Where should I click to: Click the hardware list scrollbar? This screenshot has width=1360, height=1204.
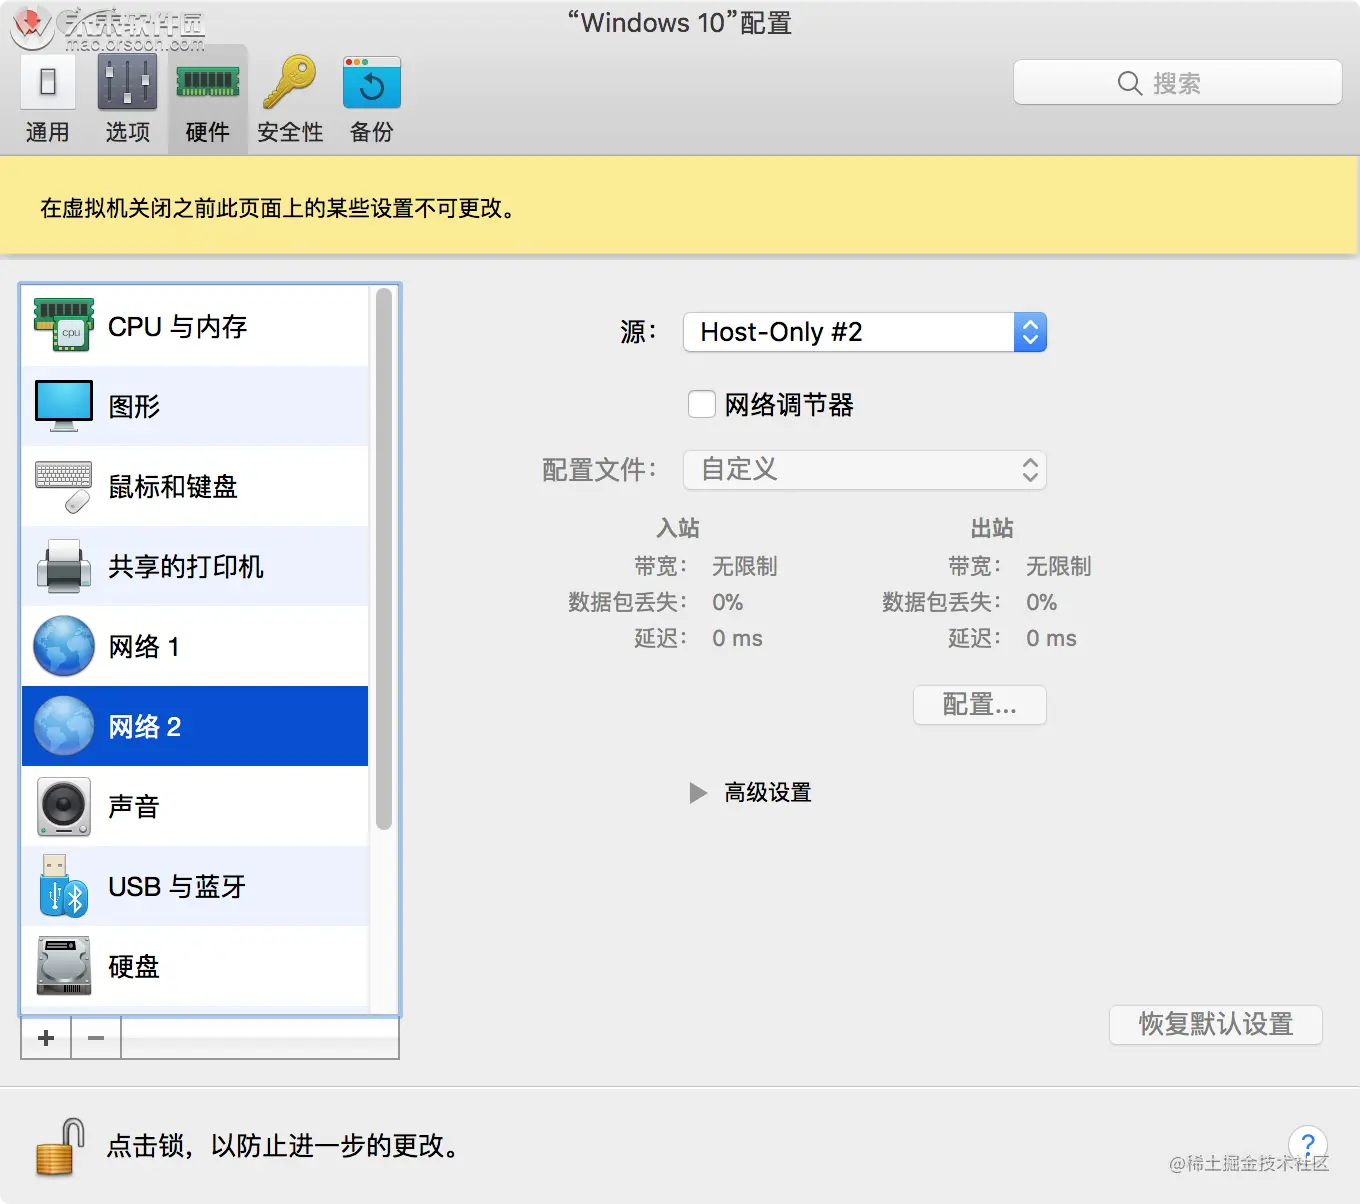pyautogui.click(x=383, y=560)
